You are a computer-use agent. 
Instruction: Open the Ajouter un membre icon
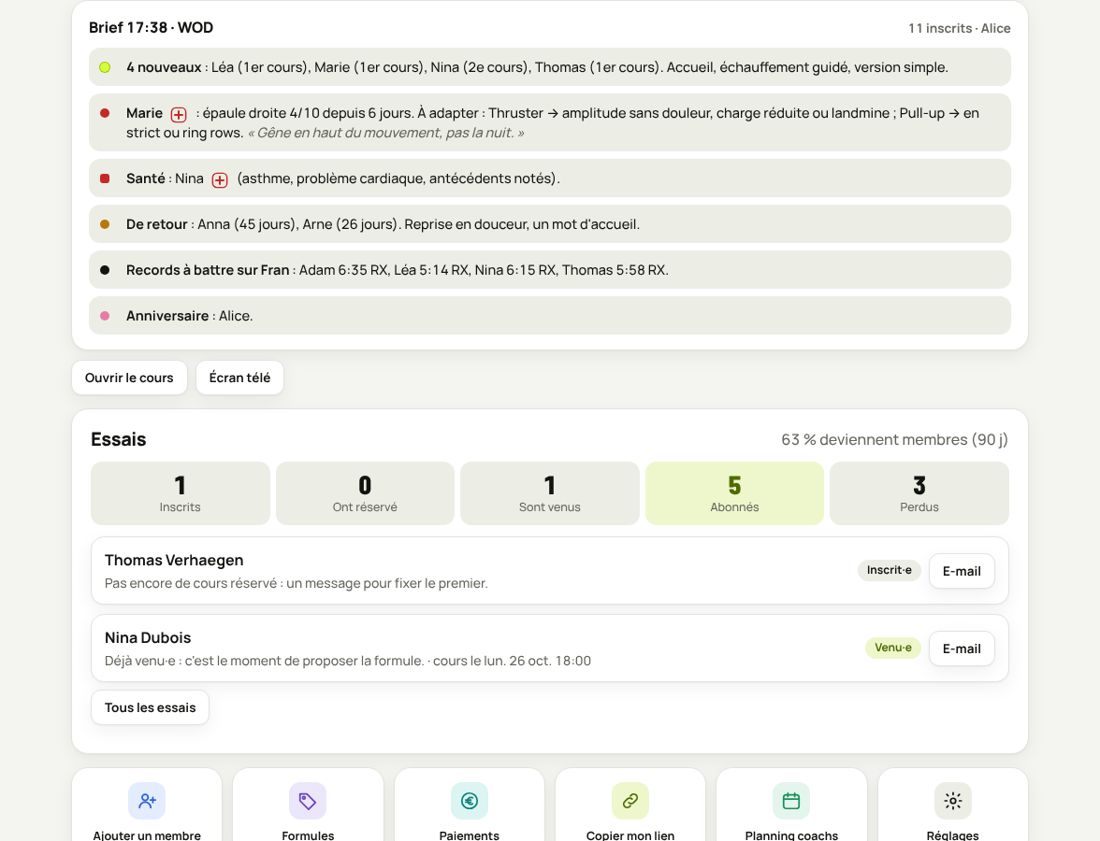(147, 800)
